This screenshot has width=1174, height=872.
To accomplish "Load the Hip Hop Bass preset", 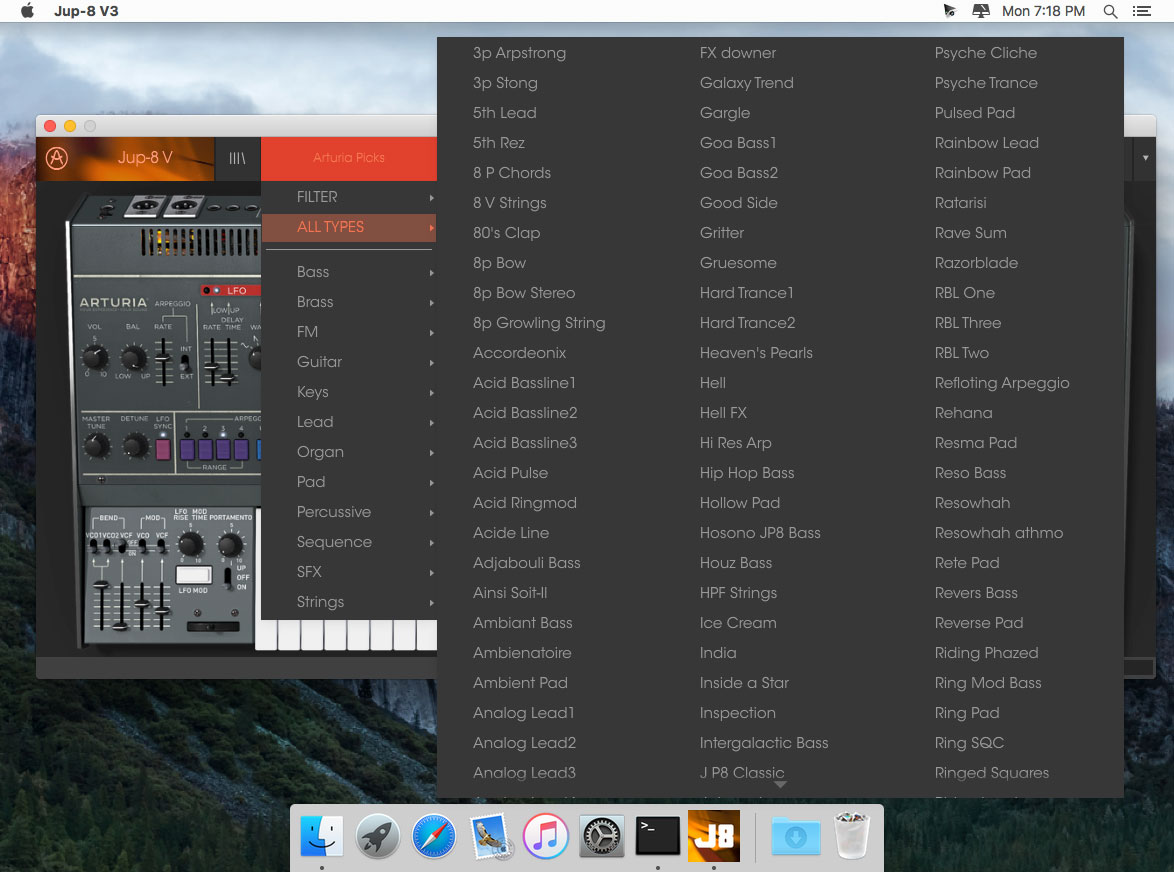I will tap(746, 472).
